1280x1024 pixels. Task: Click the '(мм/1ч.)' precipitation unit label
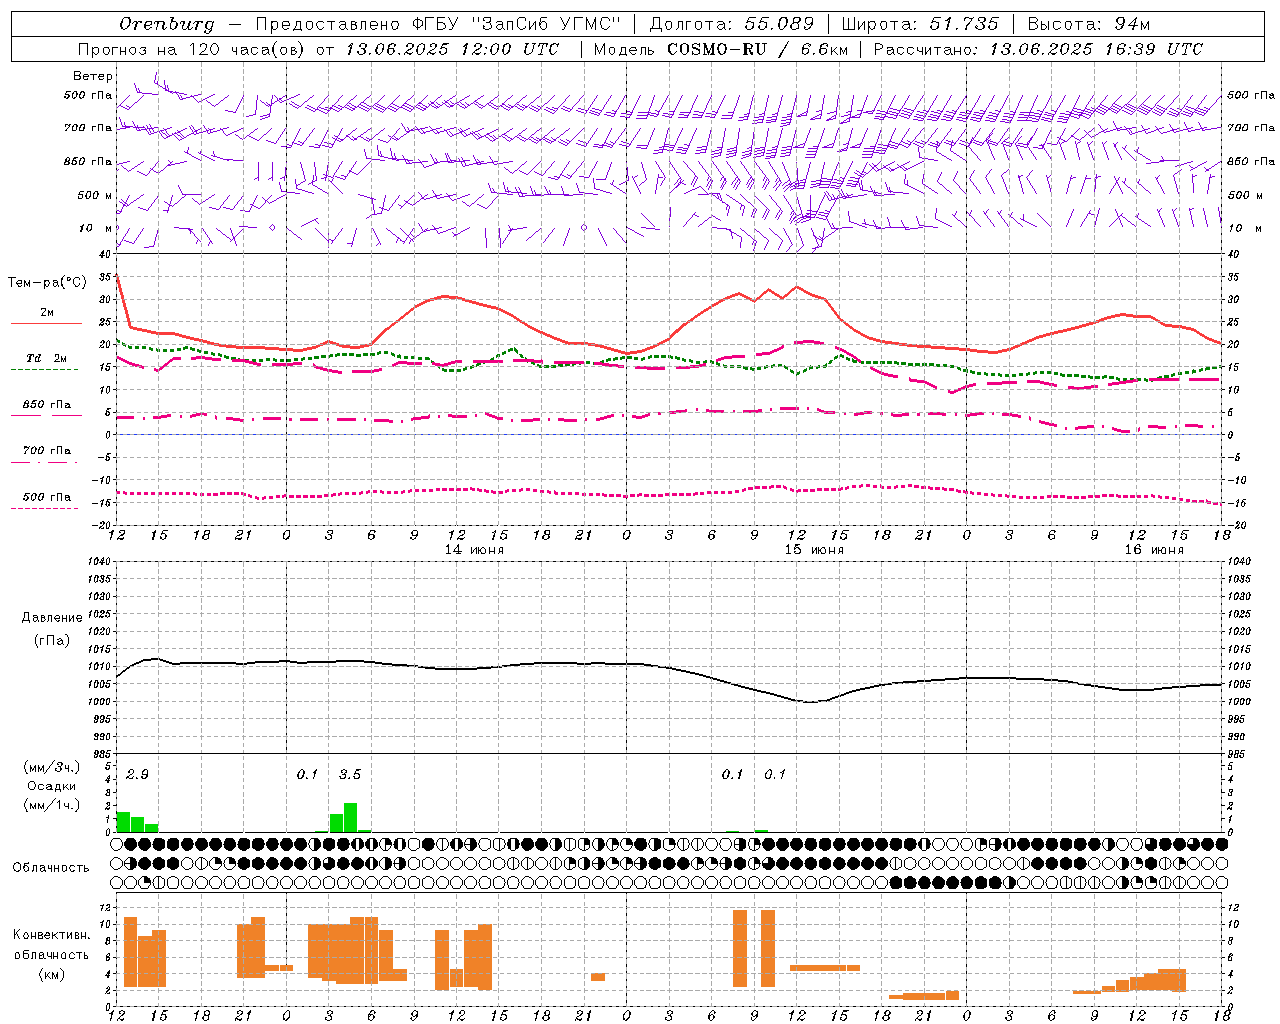52,805
